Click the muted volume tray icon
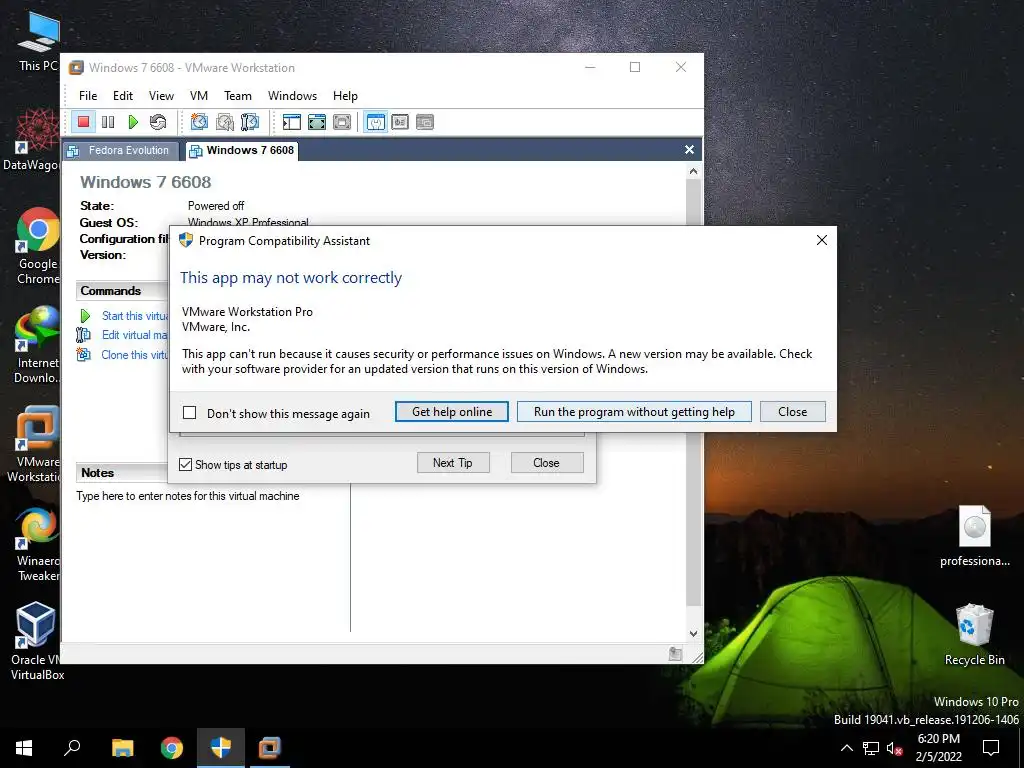Viewport: 1024px width, 768px height. tap(894, 748)
